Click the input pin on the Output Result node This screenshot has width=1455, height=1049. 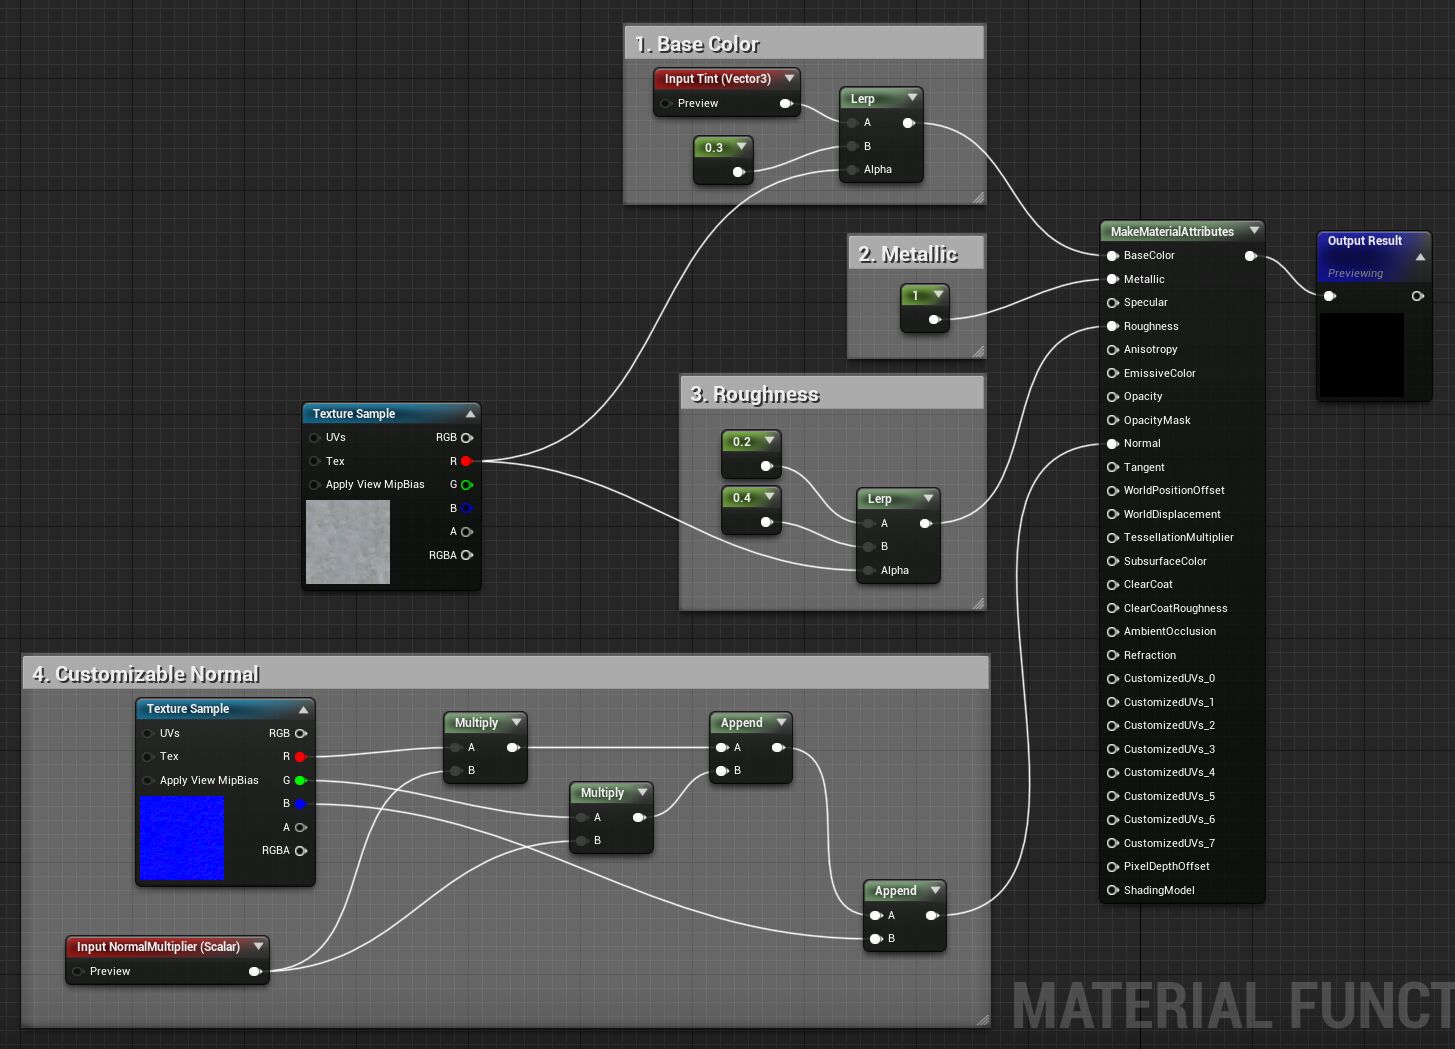pyautogui.click(x=1329, y=296)
